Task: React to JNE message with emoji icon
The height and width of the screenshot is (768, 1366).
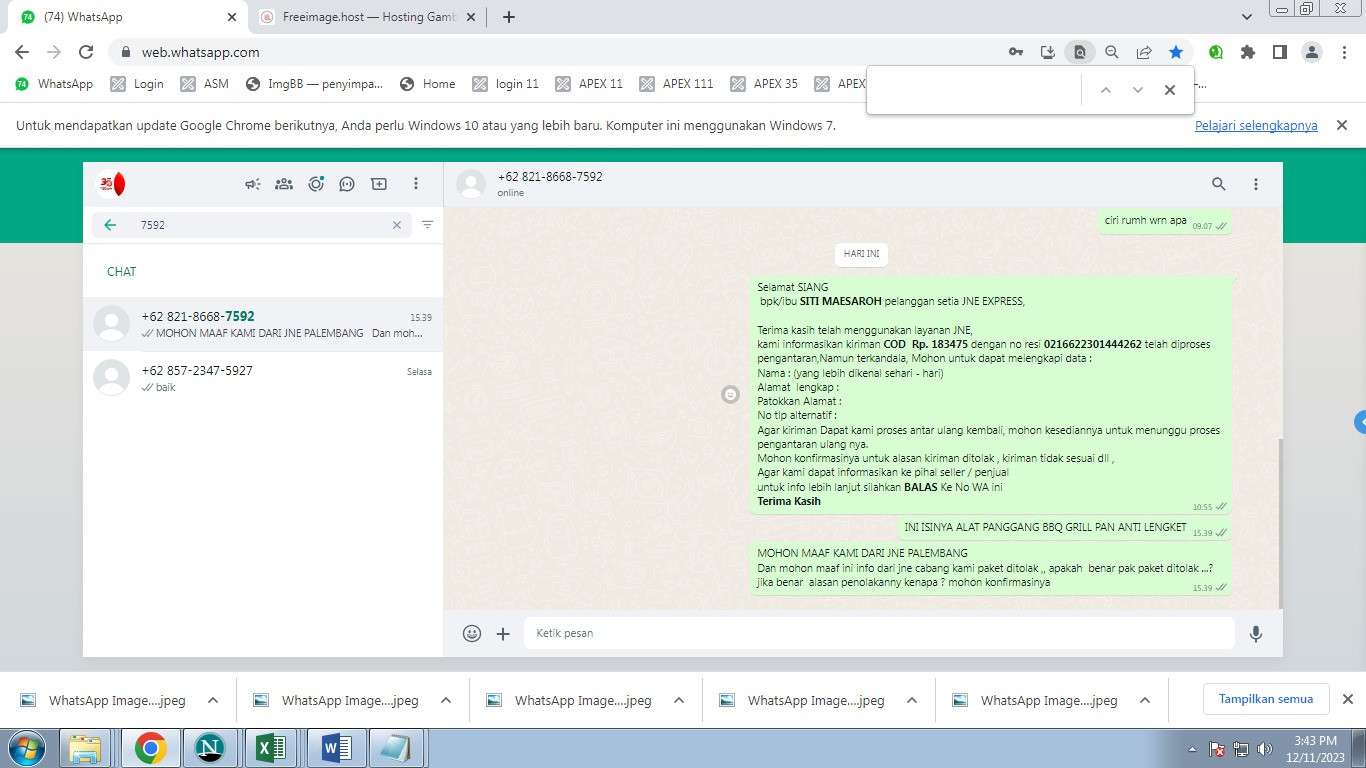Action: (x=731, y=395)
